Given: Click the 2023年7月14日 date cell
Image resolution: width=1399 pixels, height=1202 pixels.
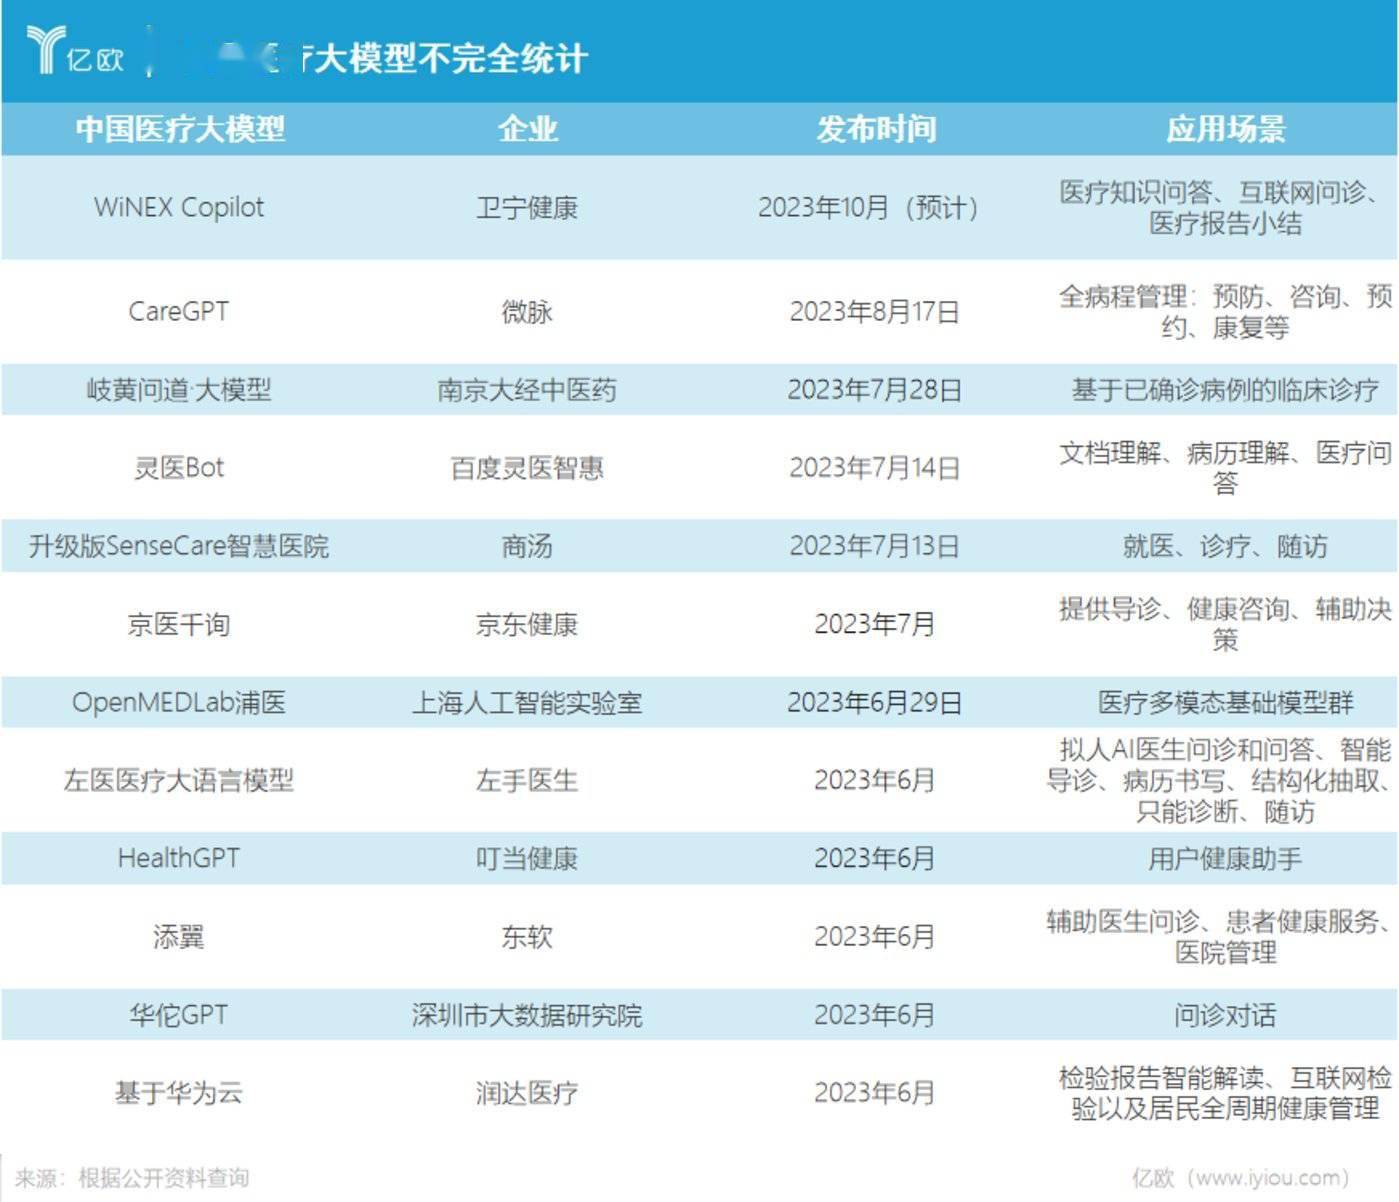Looking at the screenshot, I should point(875,468).
